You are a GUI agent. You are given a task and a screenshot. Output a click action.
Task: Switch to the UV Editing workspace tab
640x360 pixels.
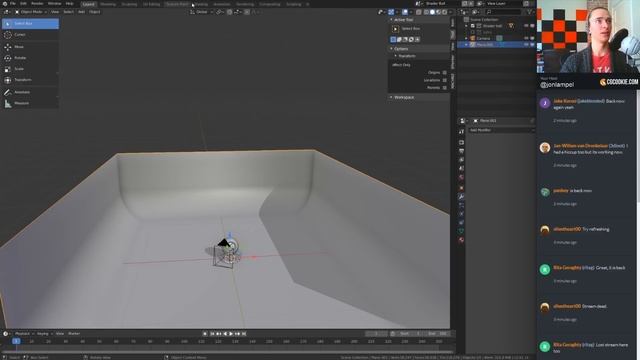(151, 4)
